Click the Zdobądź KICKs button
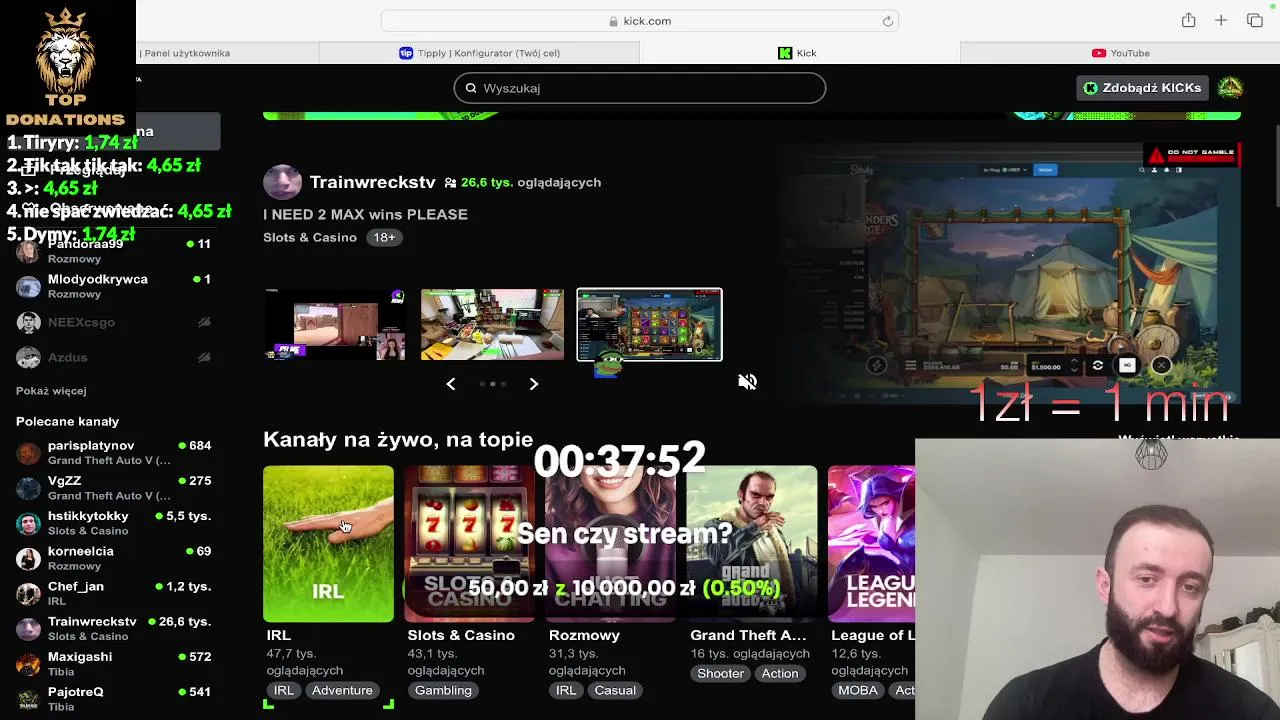The width and height of the screenshot is (1280, 720). click(1143, 88)
